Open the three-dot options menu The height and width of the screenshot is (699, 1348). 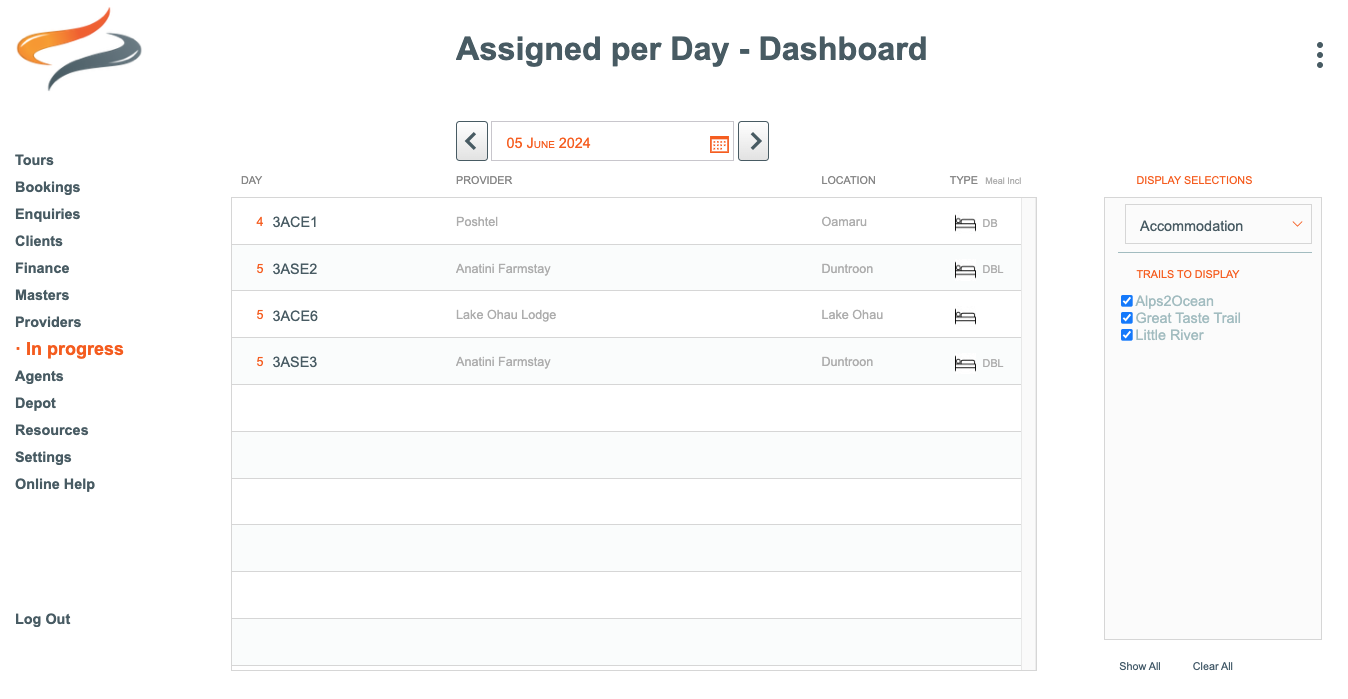(1320, 55)
